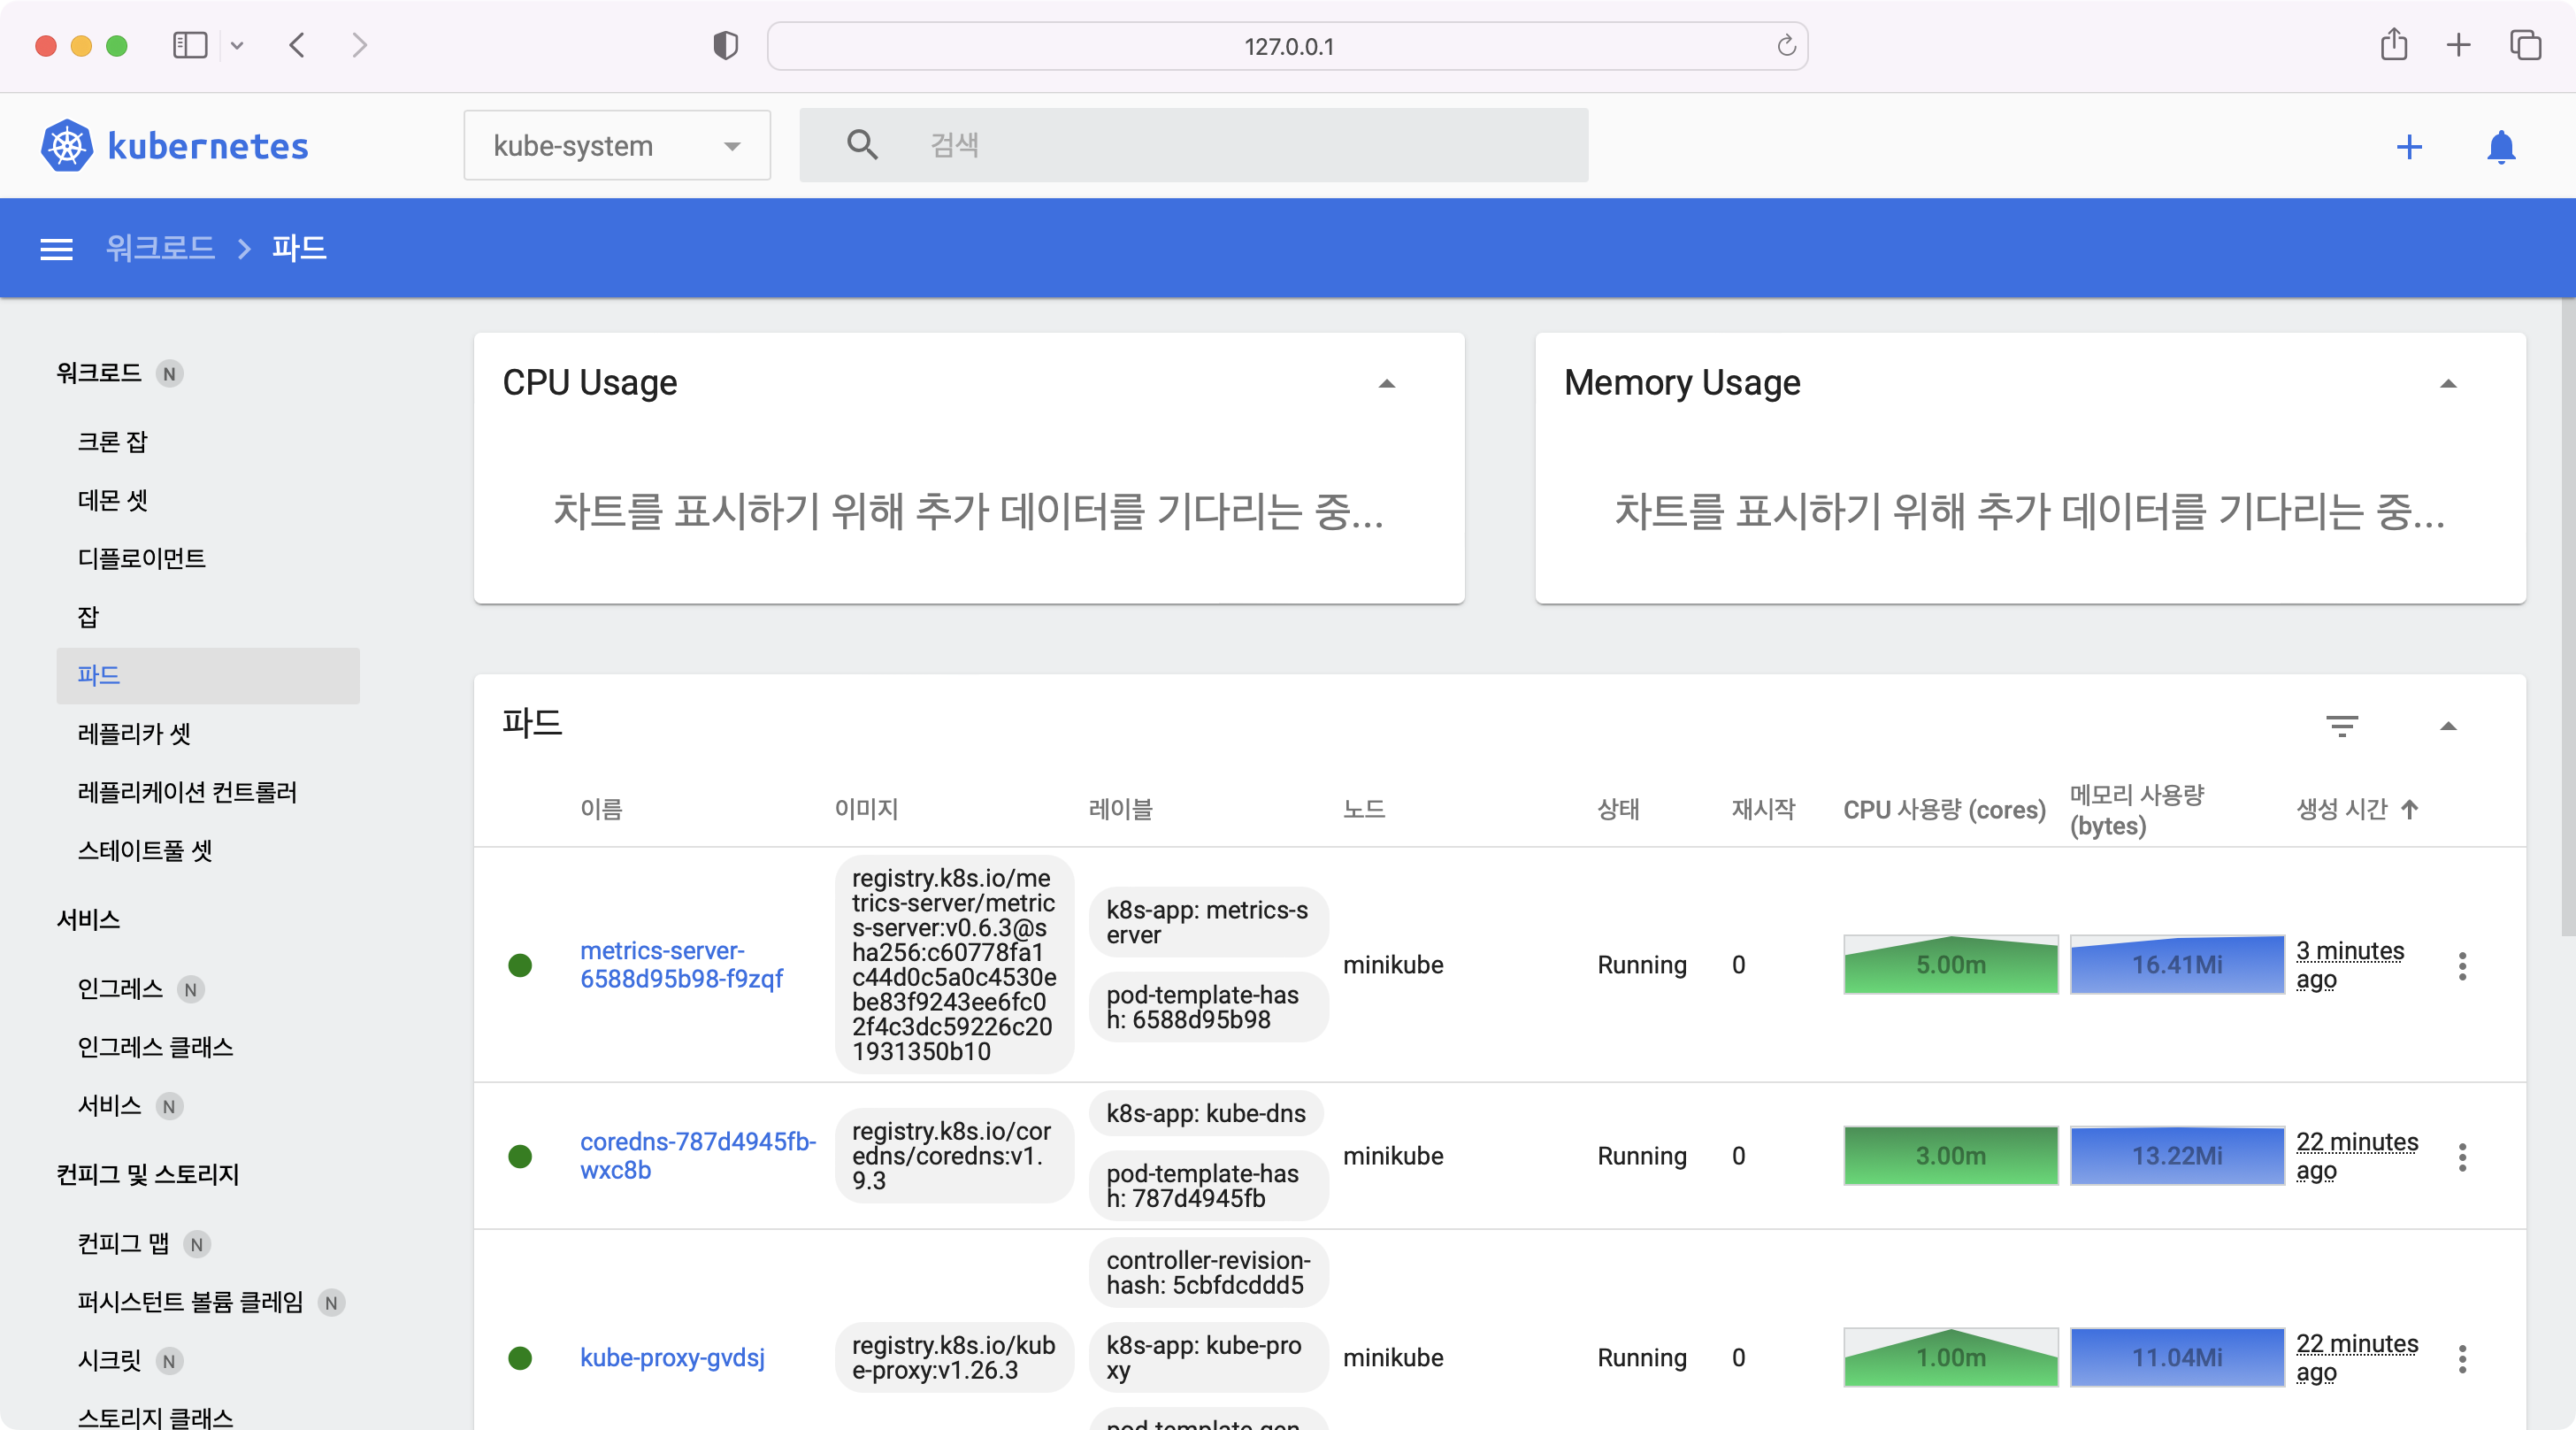This screenshot has width=2576, height=1430.
Task: Click the Kubernetes logo icon
Action: (x=67, y=146)
